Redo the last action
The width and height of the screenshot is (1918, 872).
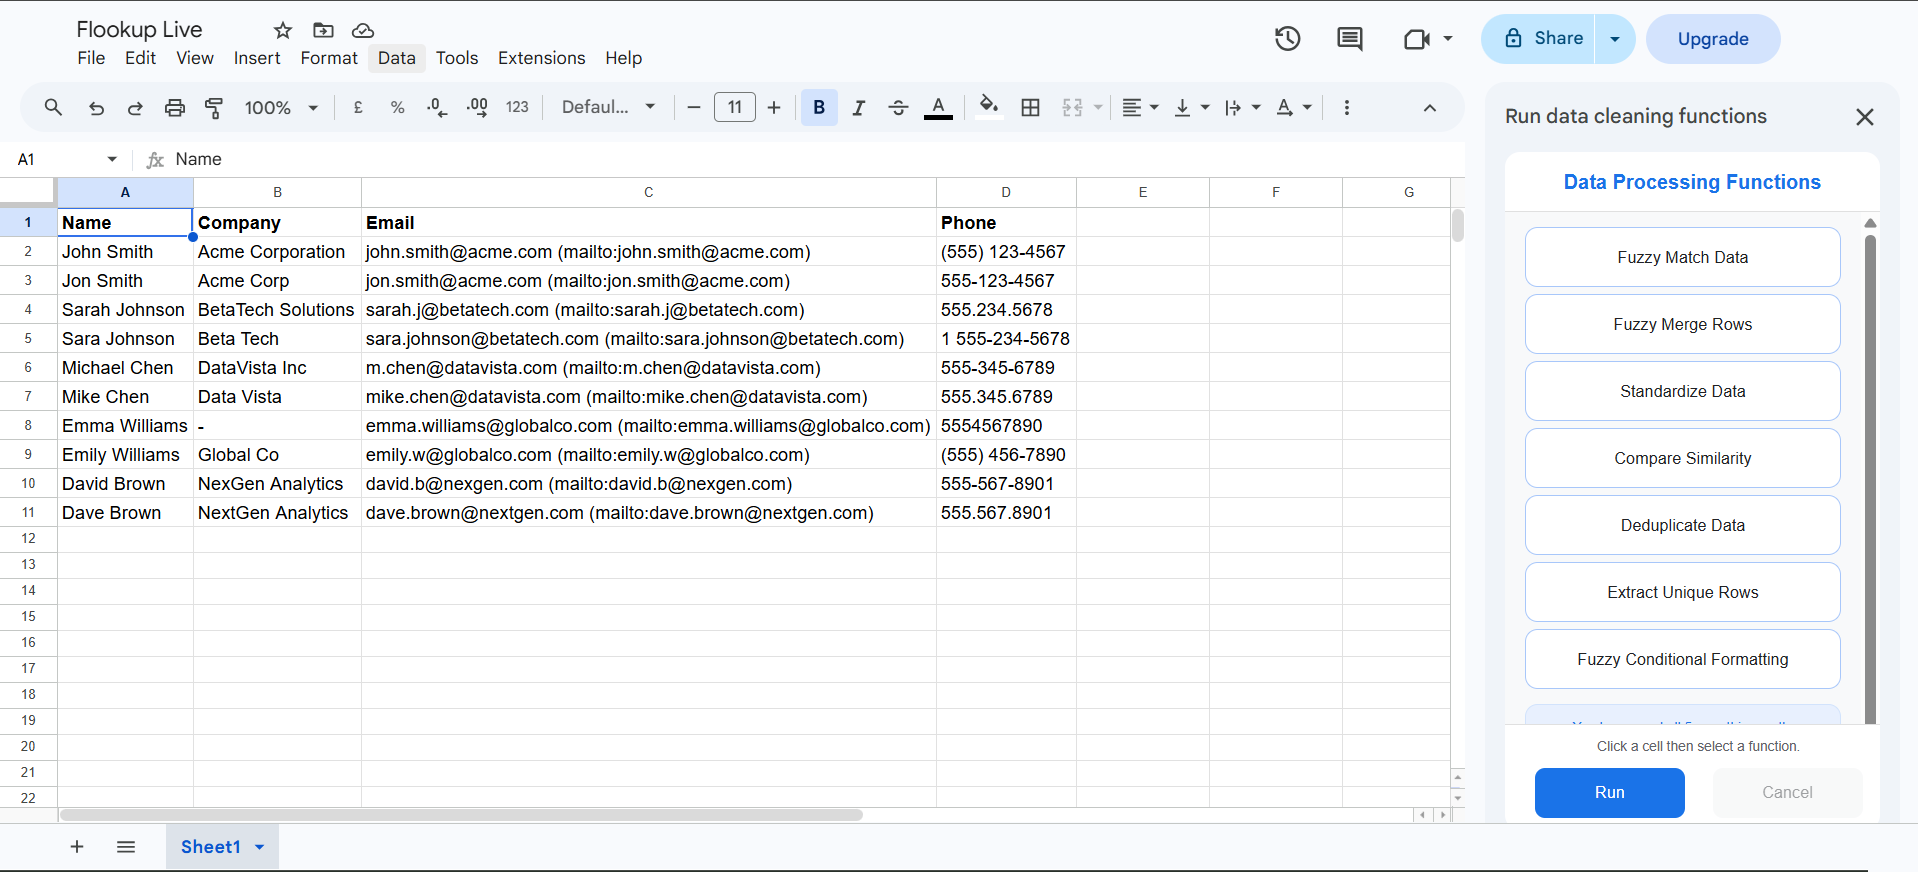point(135,107)
